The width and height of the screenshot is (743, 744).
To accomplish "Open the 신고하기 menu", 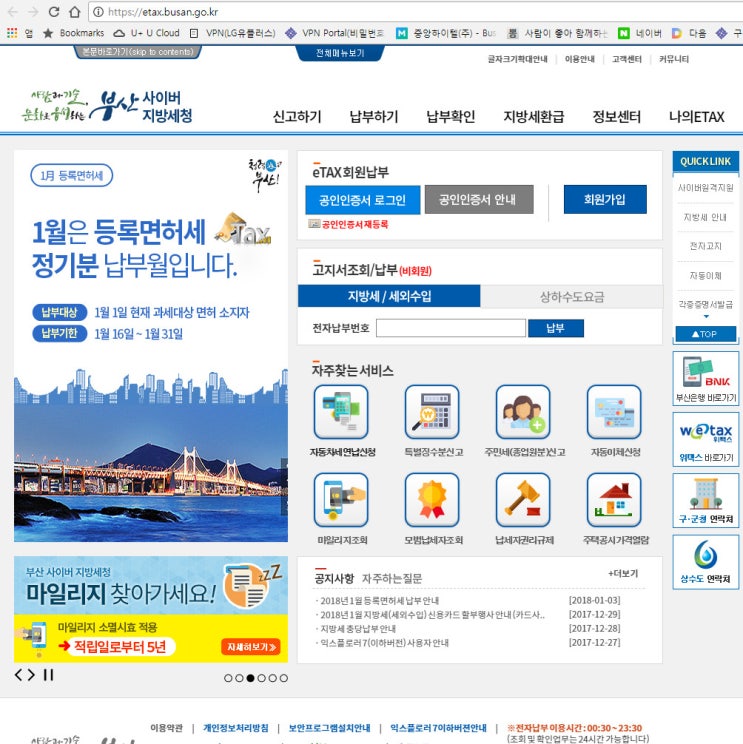I will pos(297,117).
